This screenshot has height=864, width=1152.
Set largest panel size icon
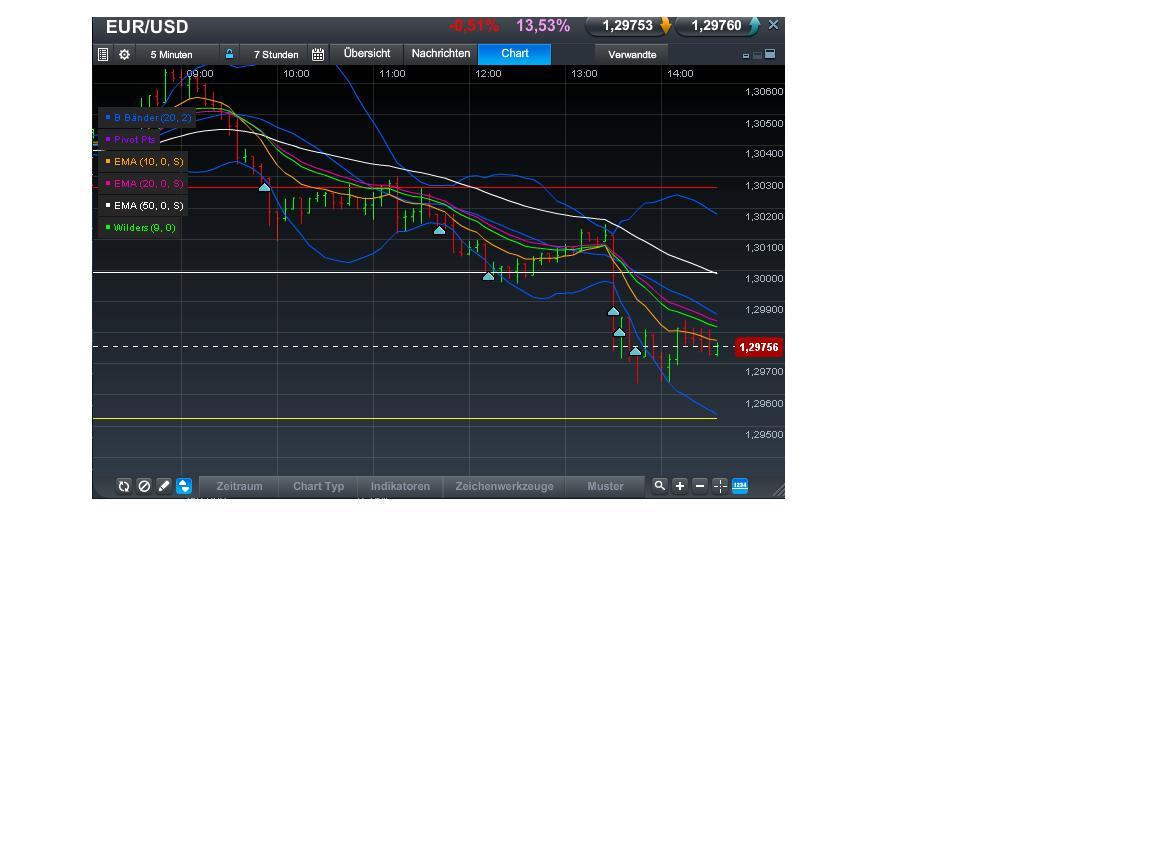pos(770,54)
